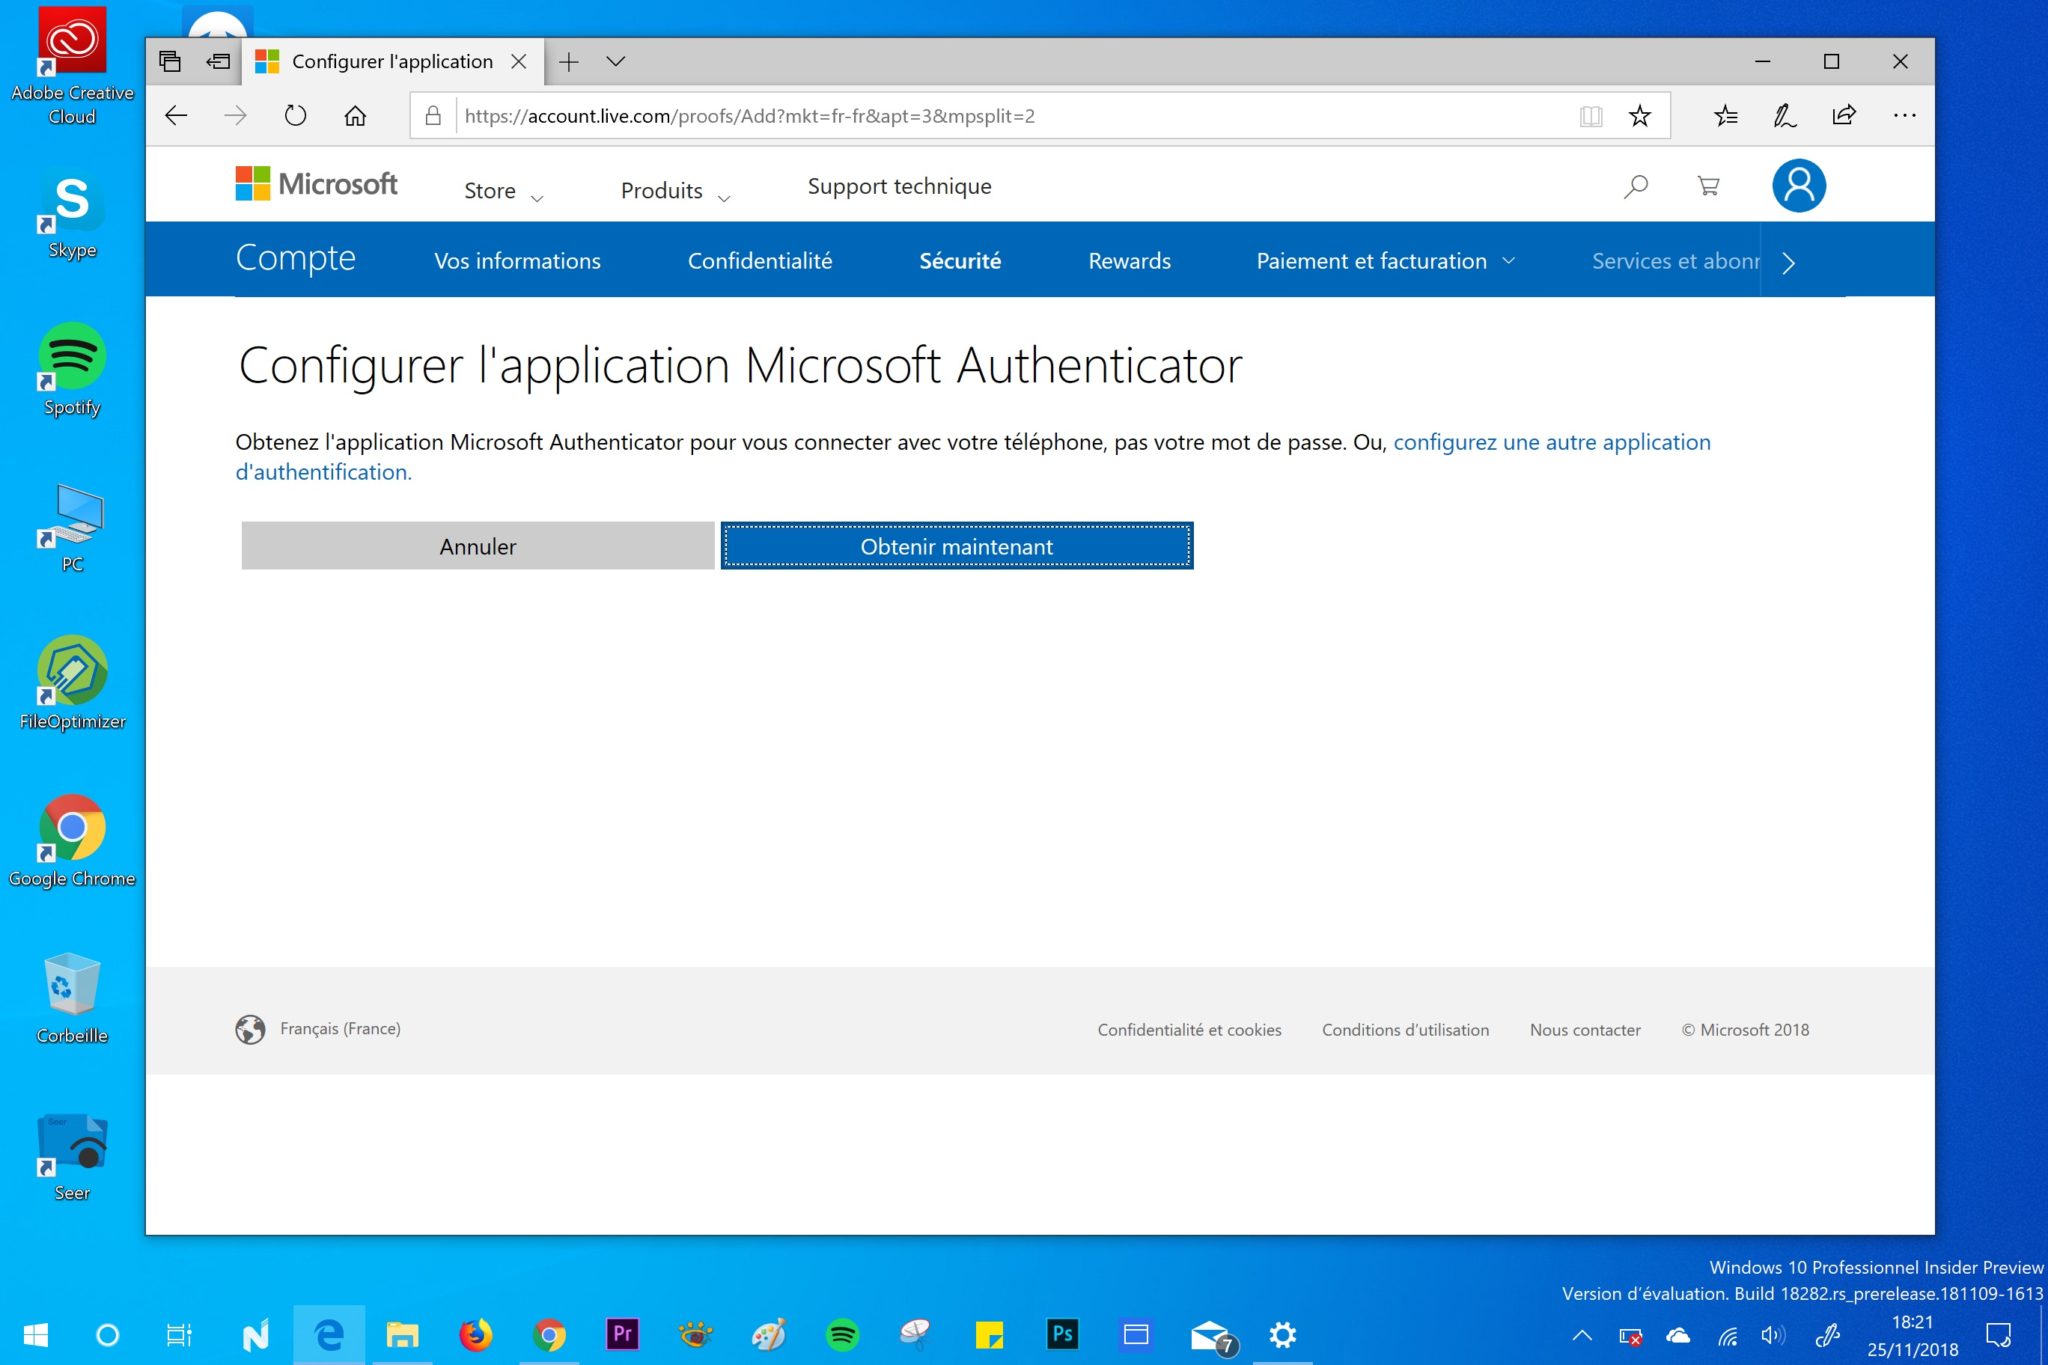Launch Premiere Pro from taskbar
The height and width of the screenshot is (1365, 2048).
622,1334
